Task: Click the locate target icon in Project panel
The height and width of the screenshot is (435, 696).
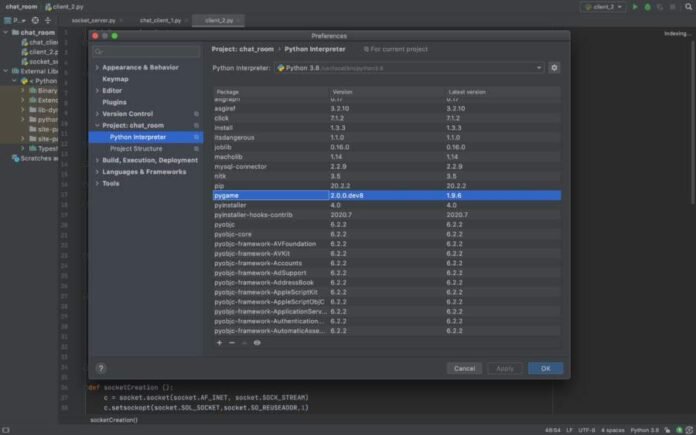Action: pos(35,20)
